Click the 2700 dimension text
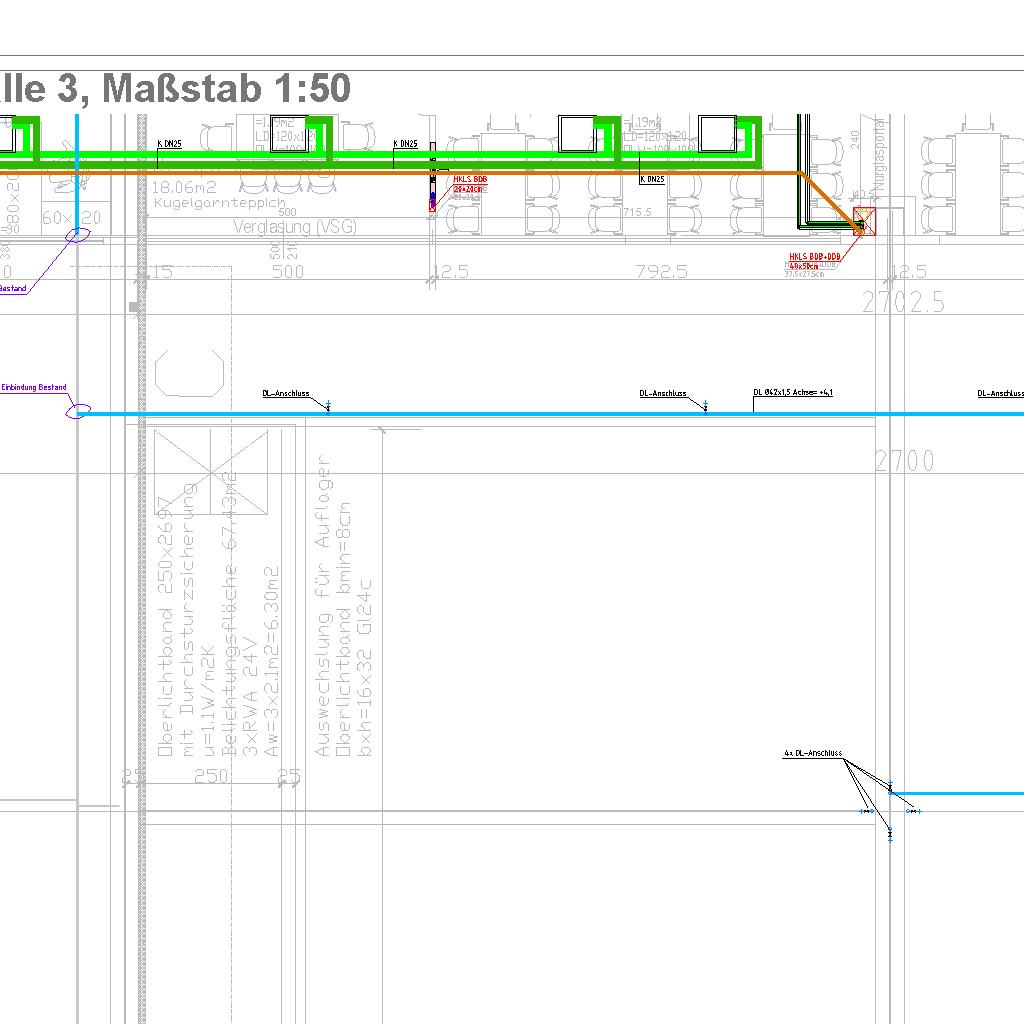Viewport: 1024px width, 1024px height. (905, 461)
